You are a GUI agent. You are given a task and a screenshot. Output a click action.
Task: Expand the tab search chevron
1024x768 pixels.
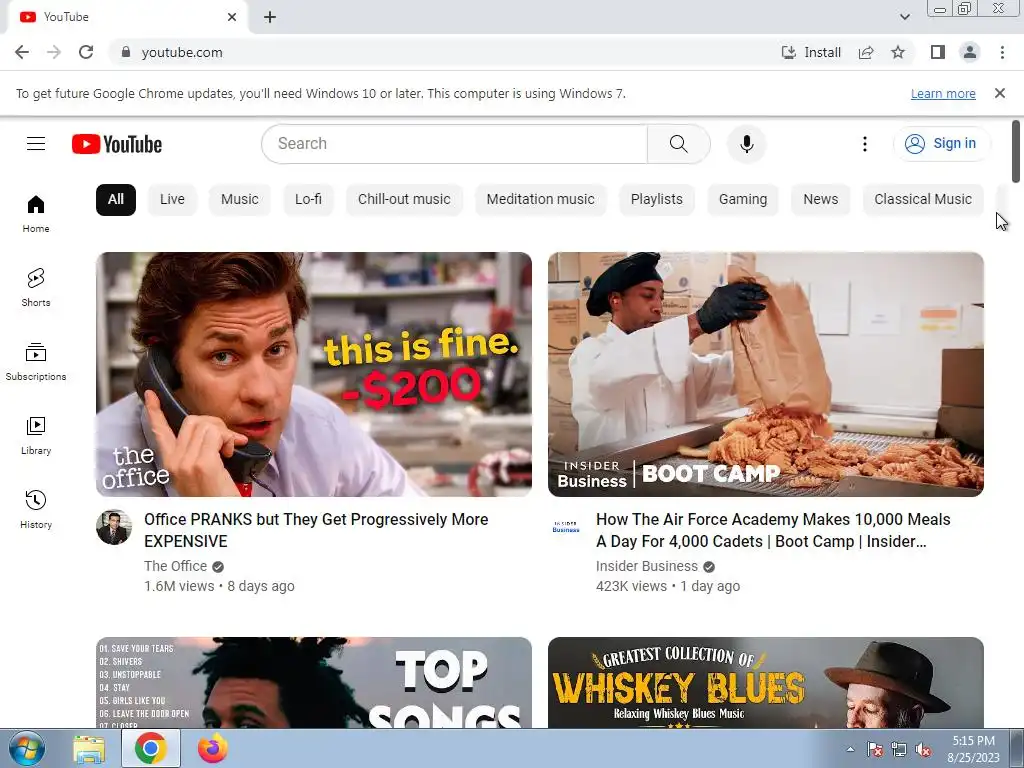click(904, 17)
